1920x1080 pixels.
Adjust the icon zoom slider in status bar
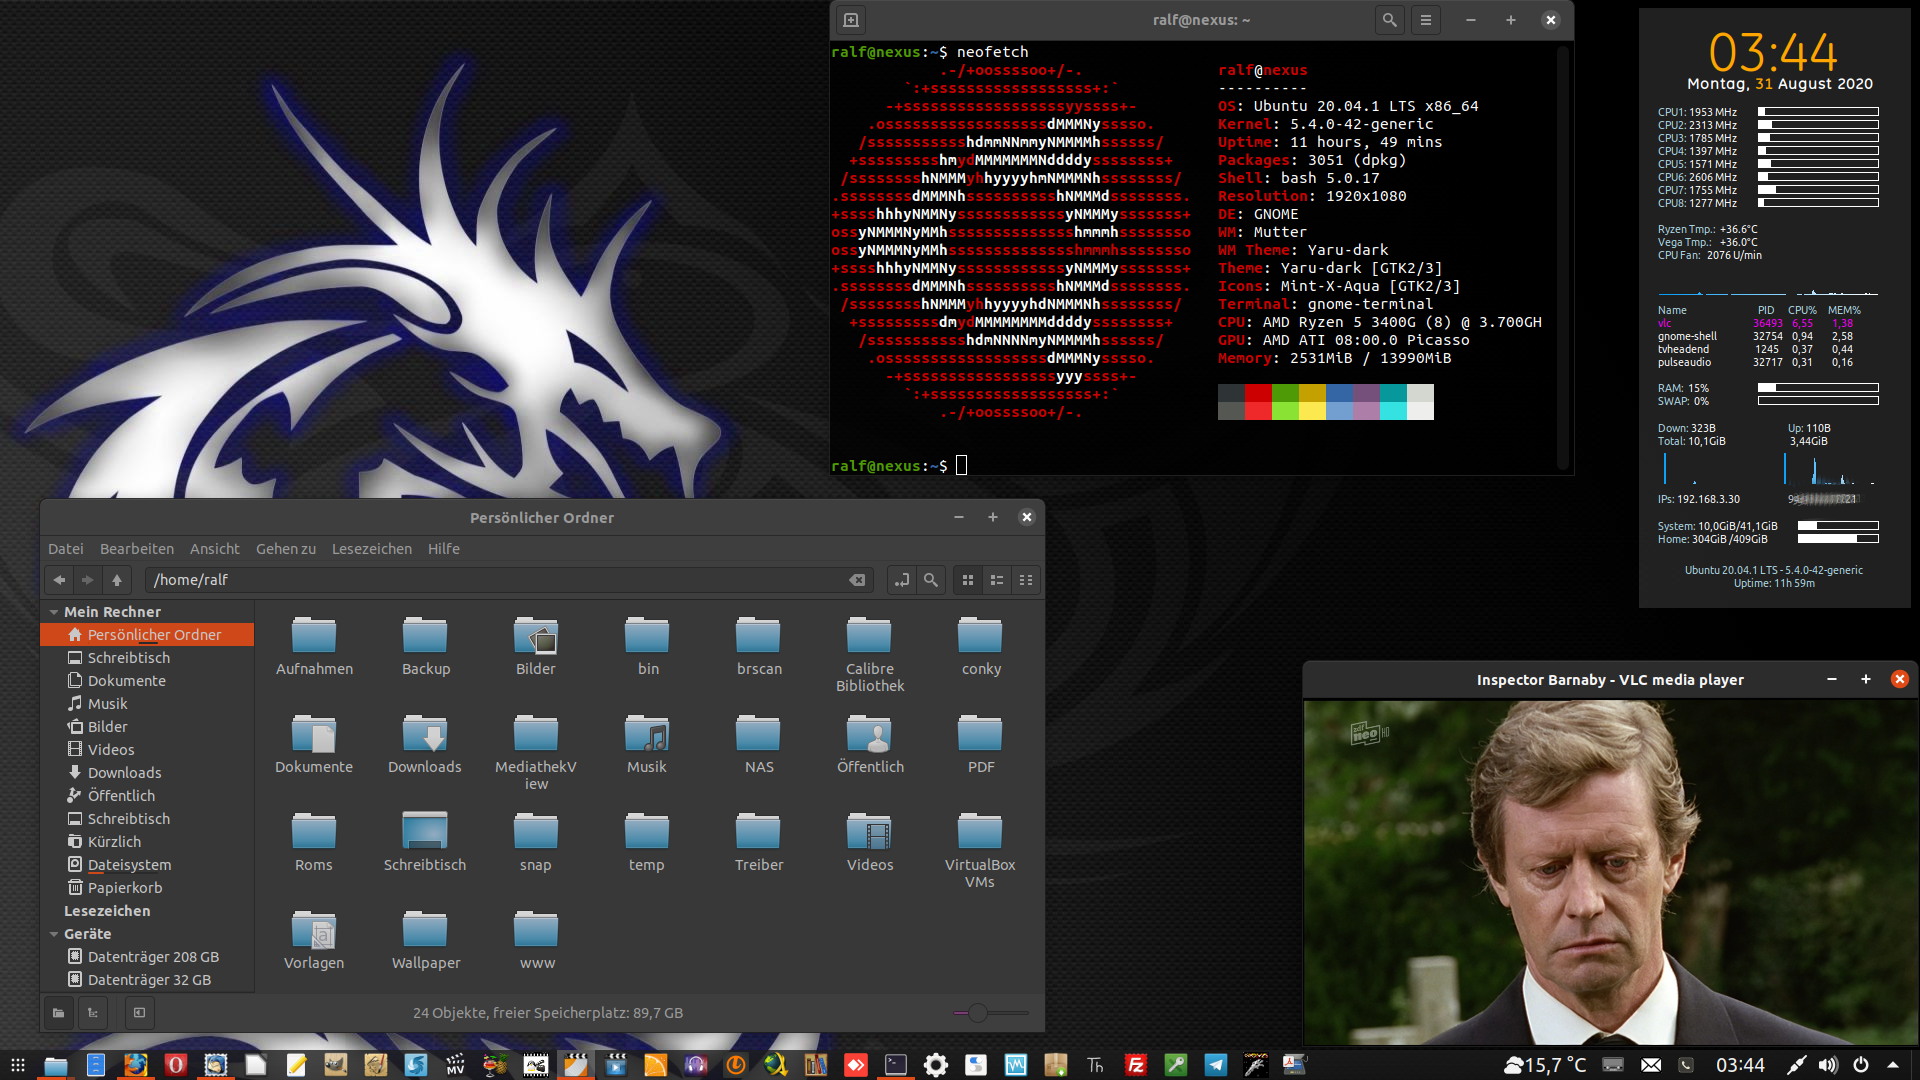coord(978,1013)
